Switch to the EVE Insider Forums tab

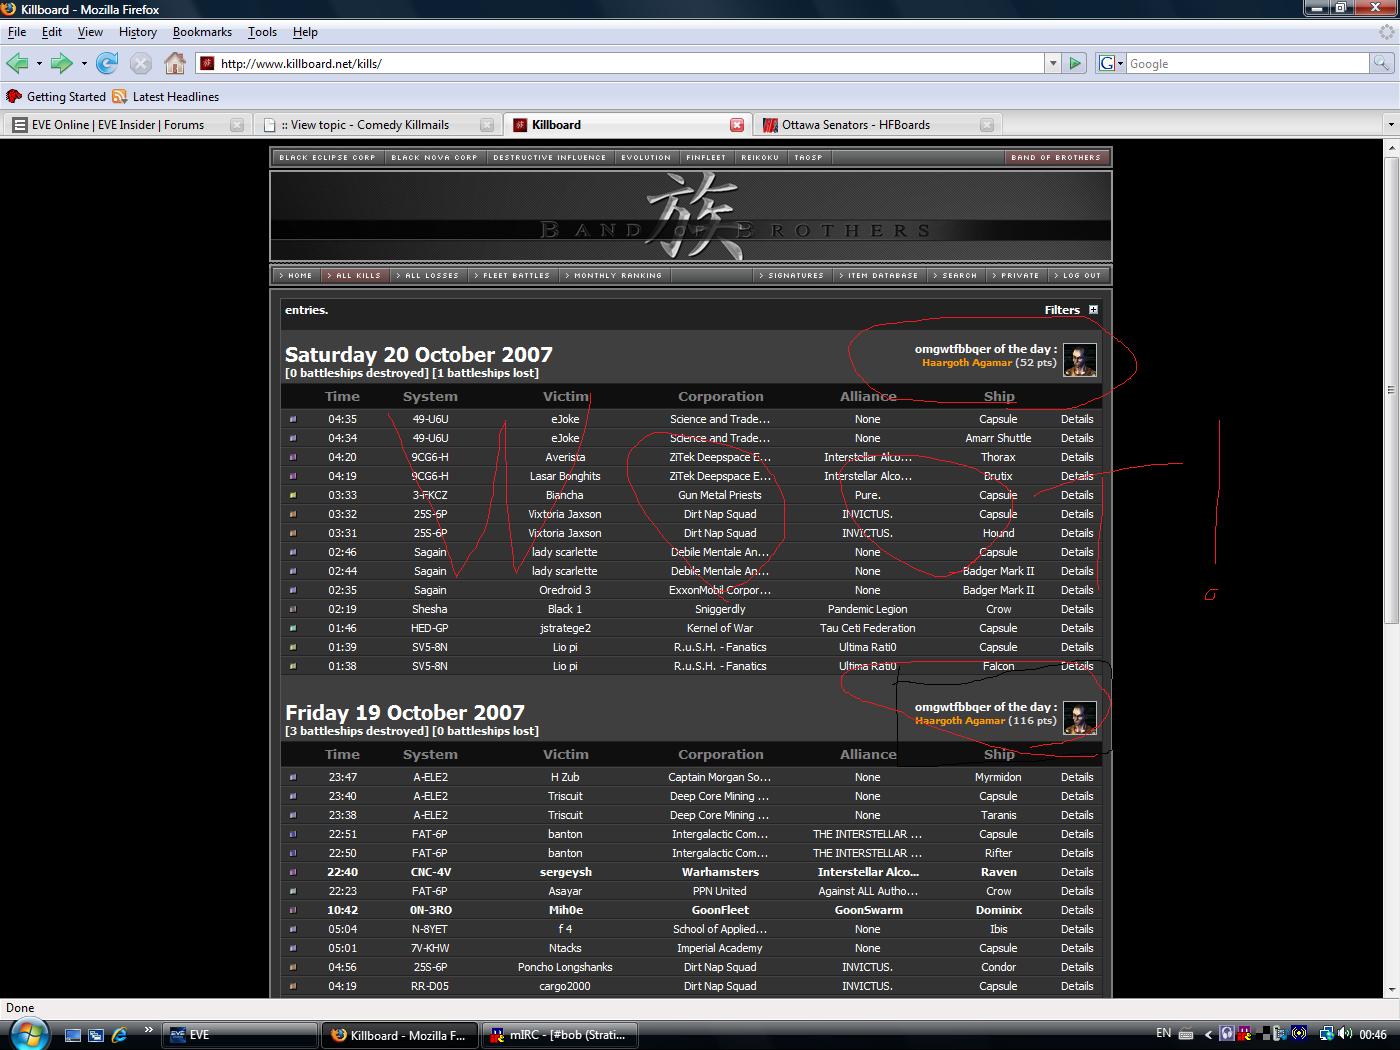(126, 125)
